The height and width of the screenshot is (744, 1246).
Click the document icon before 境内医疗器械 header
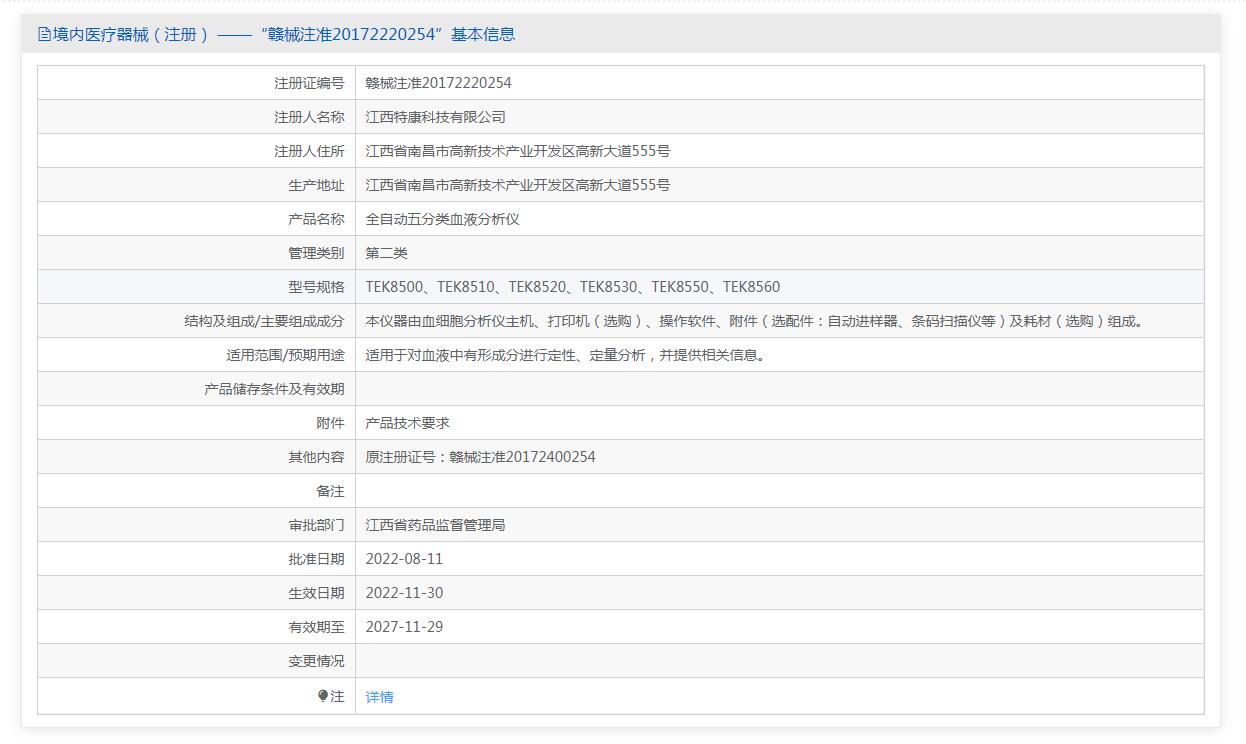[x=44, y=35]
